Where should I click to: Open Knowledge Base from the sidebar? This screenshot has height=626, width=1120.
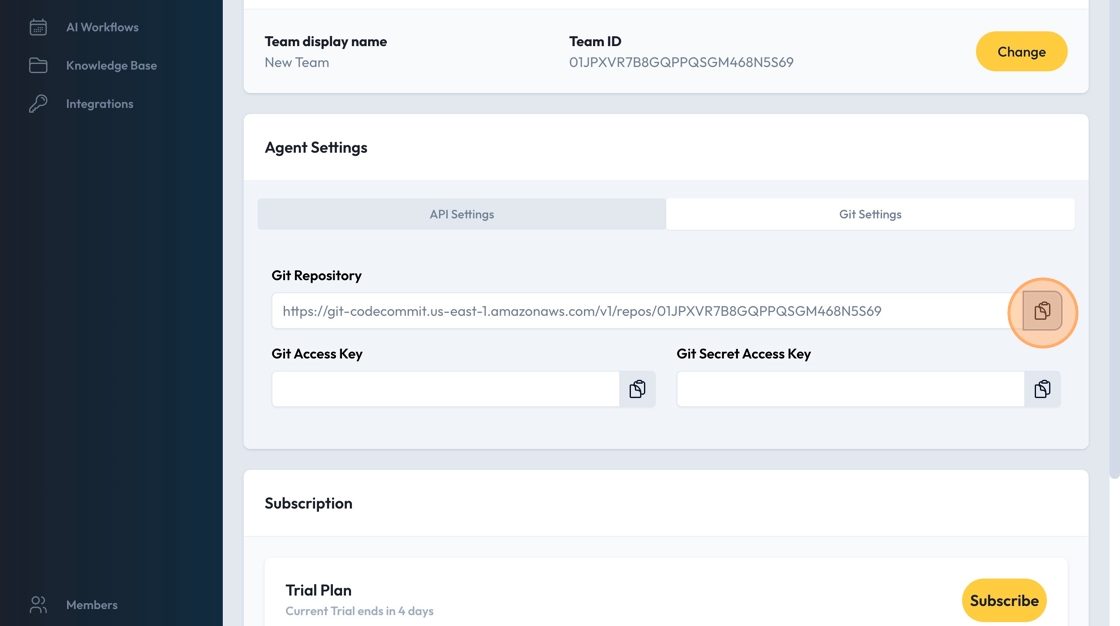coord(111,65)
